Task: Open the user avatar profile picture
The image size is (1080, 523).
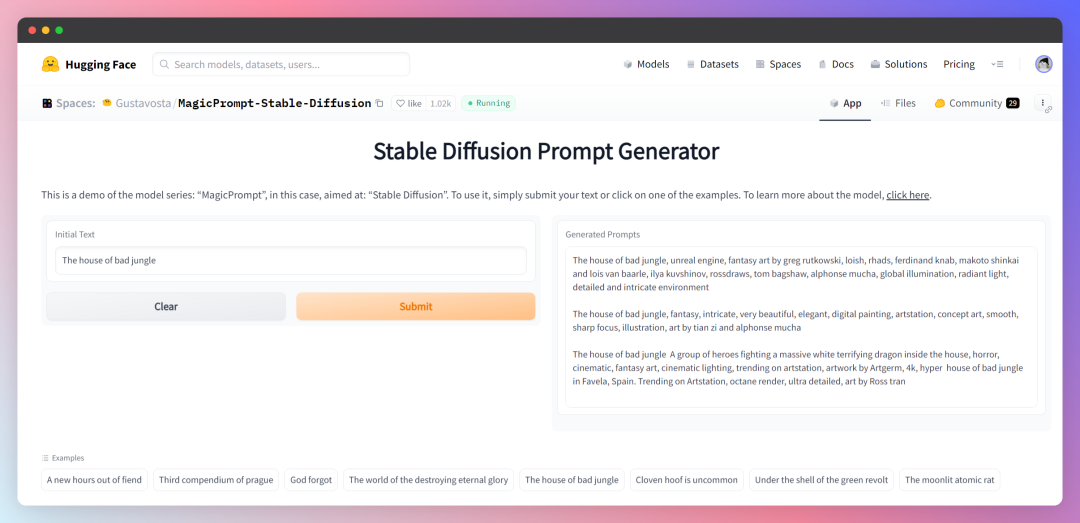Action: (x=1043, y=64)
